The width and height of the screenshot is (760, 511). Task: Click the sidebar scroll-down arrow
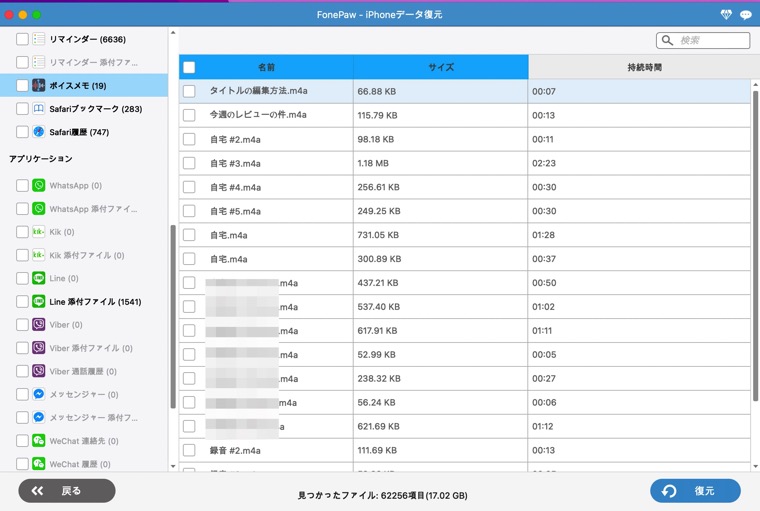[173, 466]
